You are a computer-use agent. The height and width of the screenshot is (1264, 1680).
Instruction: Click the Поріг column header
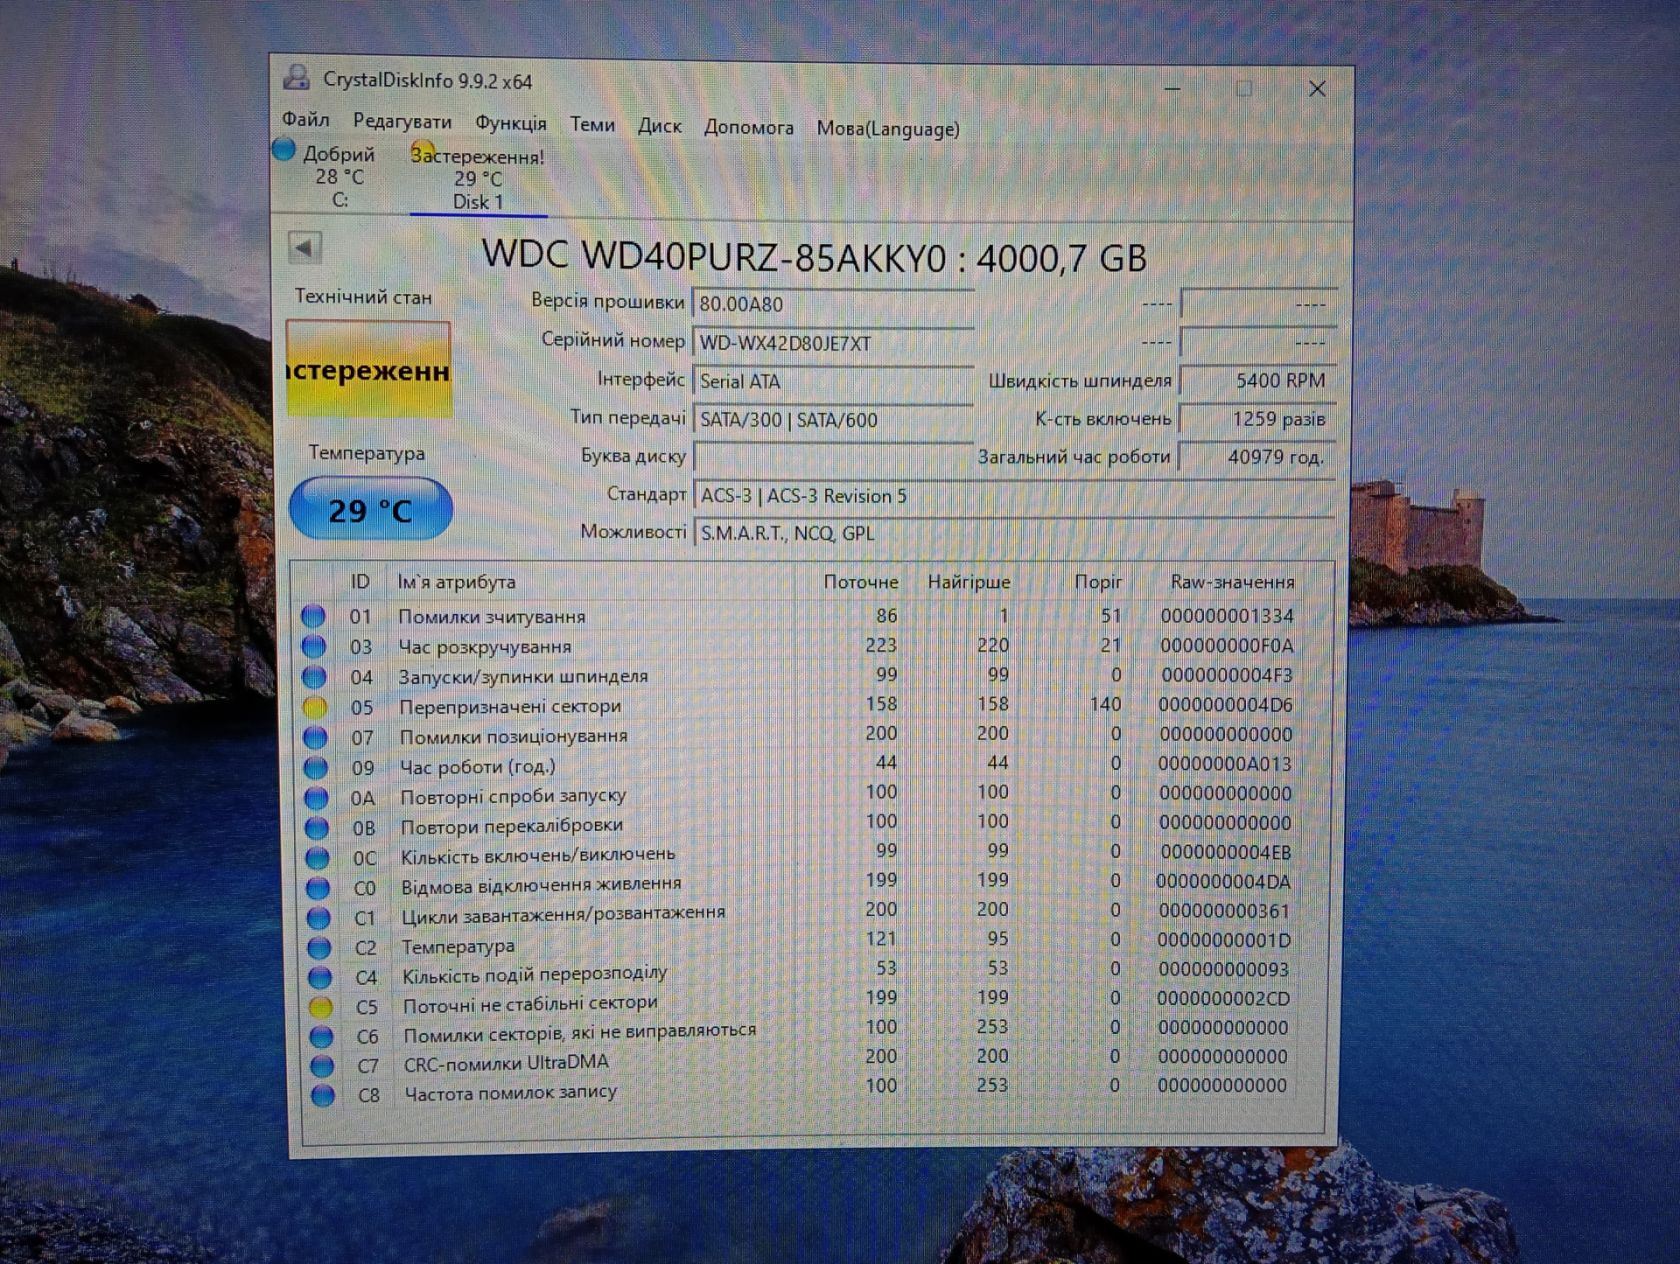click(x=1098, y=582)
